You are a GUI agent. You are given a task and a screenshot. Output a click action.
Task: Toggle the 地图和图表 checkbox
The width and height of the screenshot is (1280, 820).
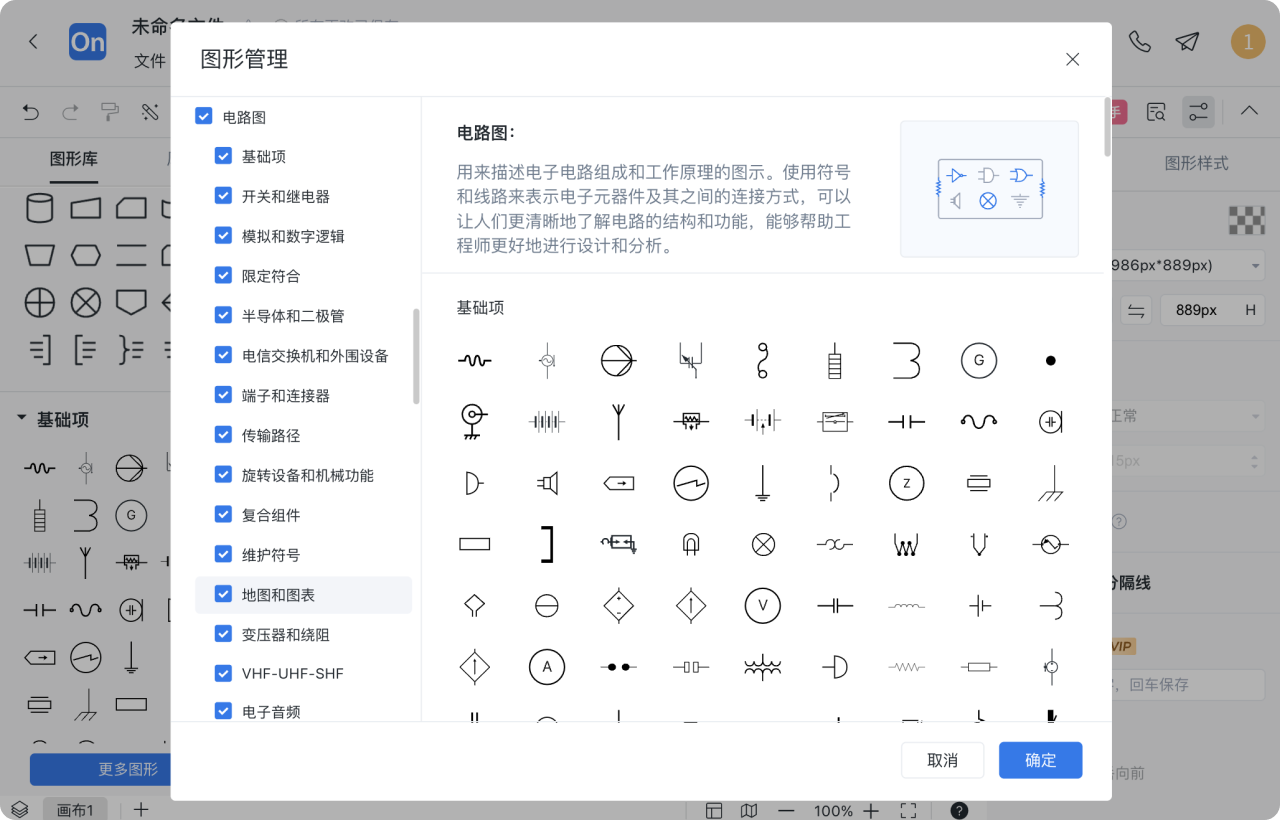tap(223, 593)
